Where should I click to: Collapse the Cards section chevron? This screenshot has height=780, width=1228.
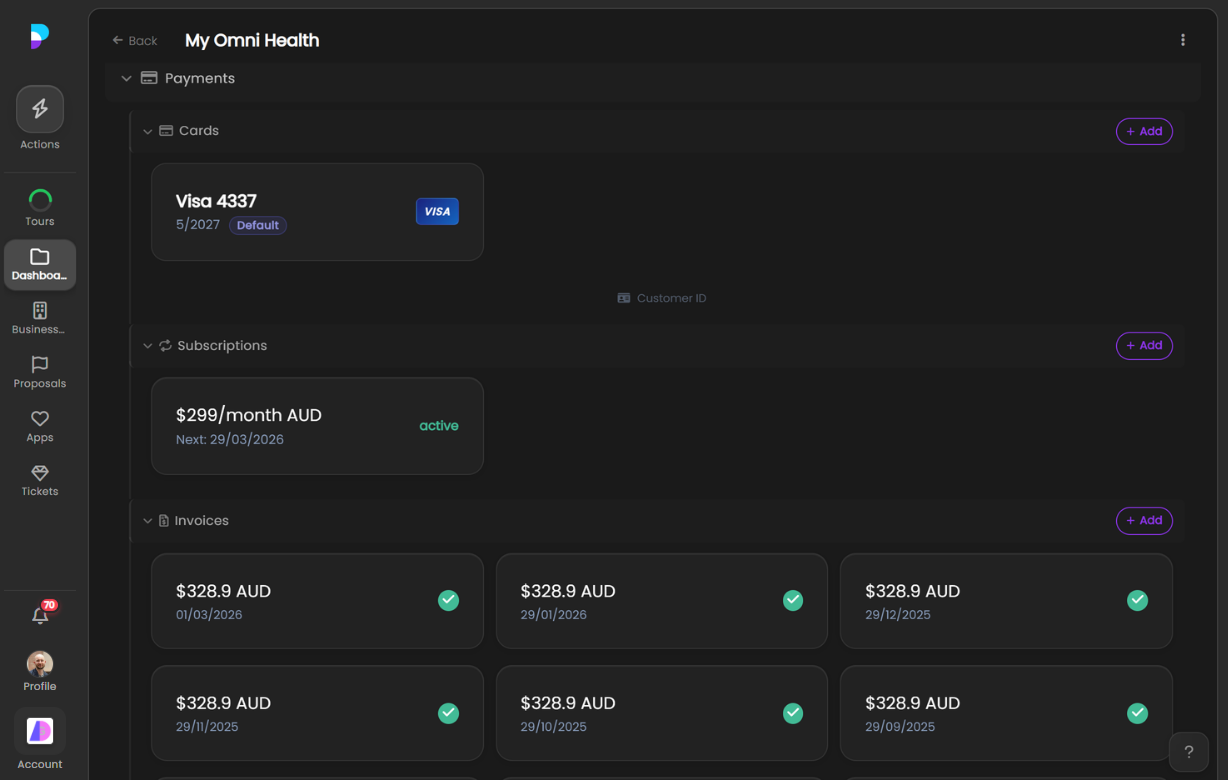click(148, 131)
